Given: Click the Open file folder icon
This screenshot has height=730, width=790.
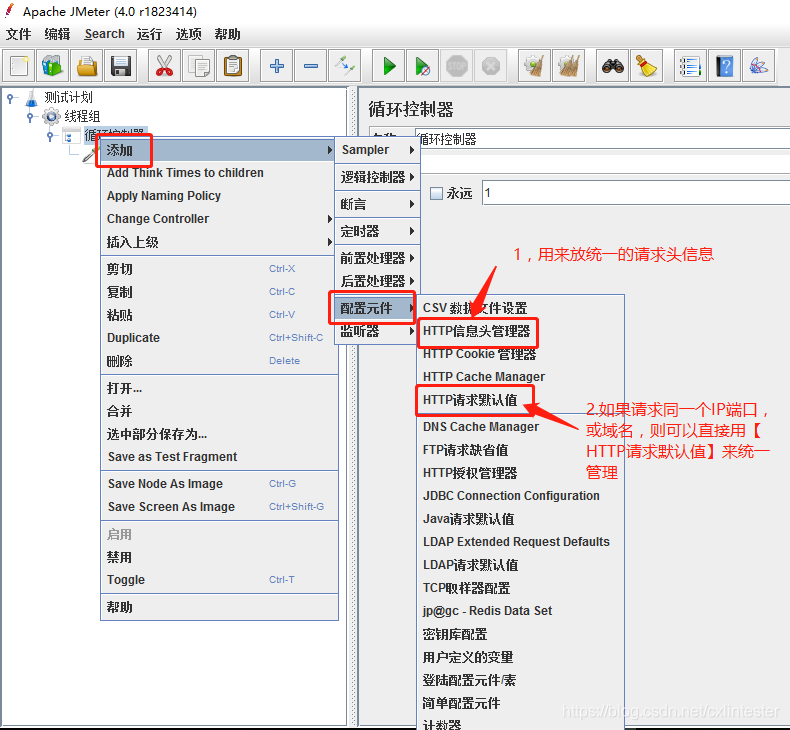Looking at the screenshot, I should (87, 66).
